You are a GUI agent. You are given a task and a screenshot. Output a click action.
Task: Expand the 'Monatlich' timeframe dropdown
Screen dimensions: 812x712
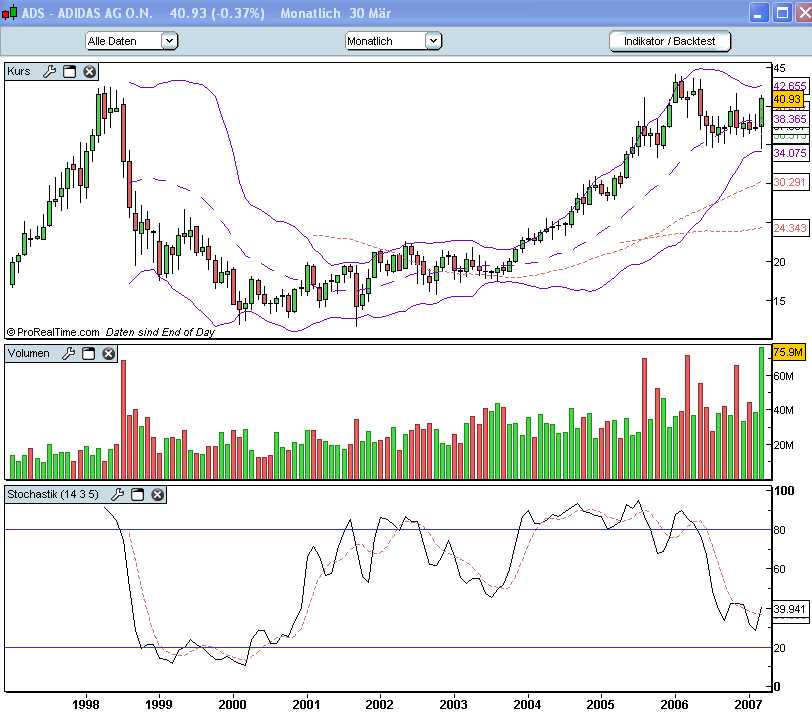tap(433, 41)
